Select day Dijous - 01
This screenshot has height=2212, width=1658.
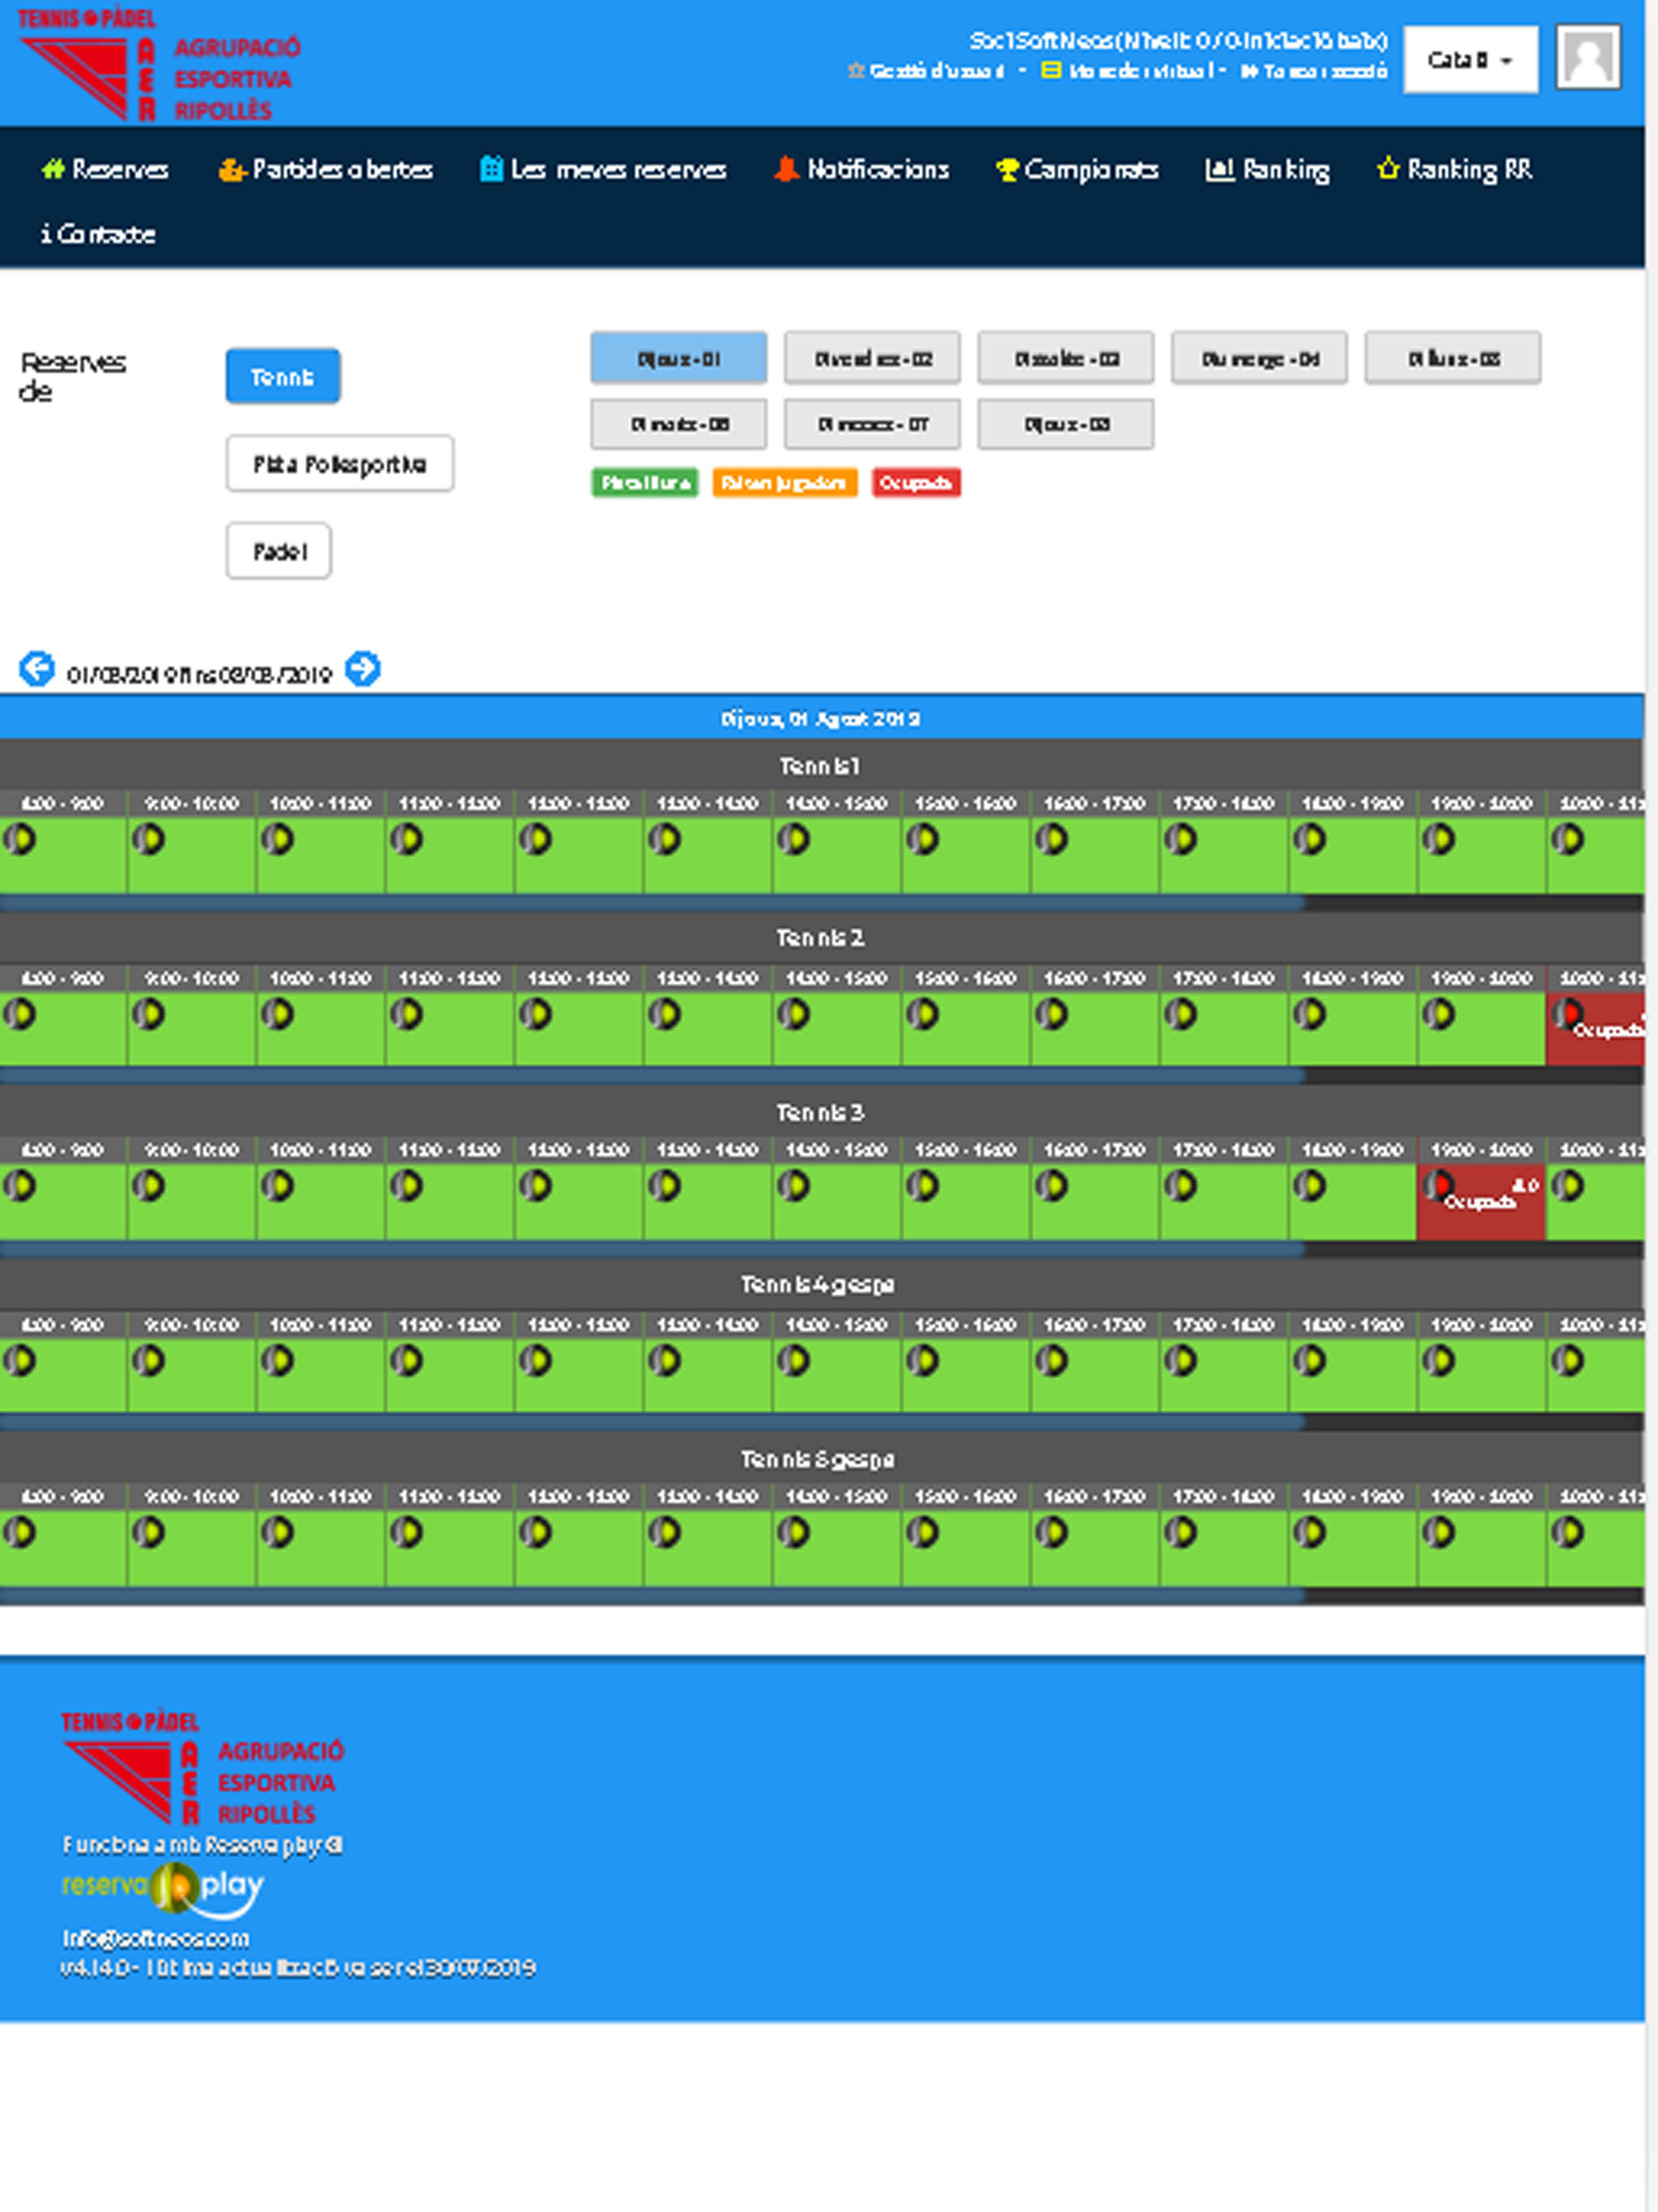679,358
